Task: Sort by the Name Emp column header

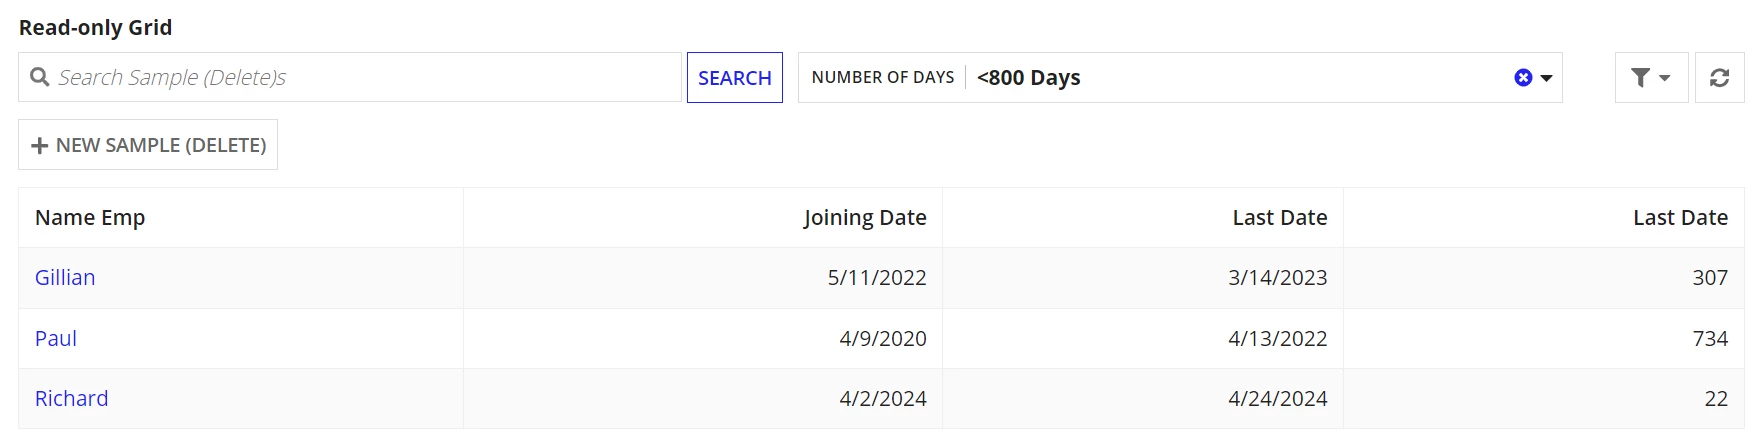Action: [90, 218]
